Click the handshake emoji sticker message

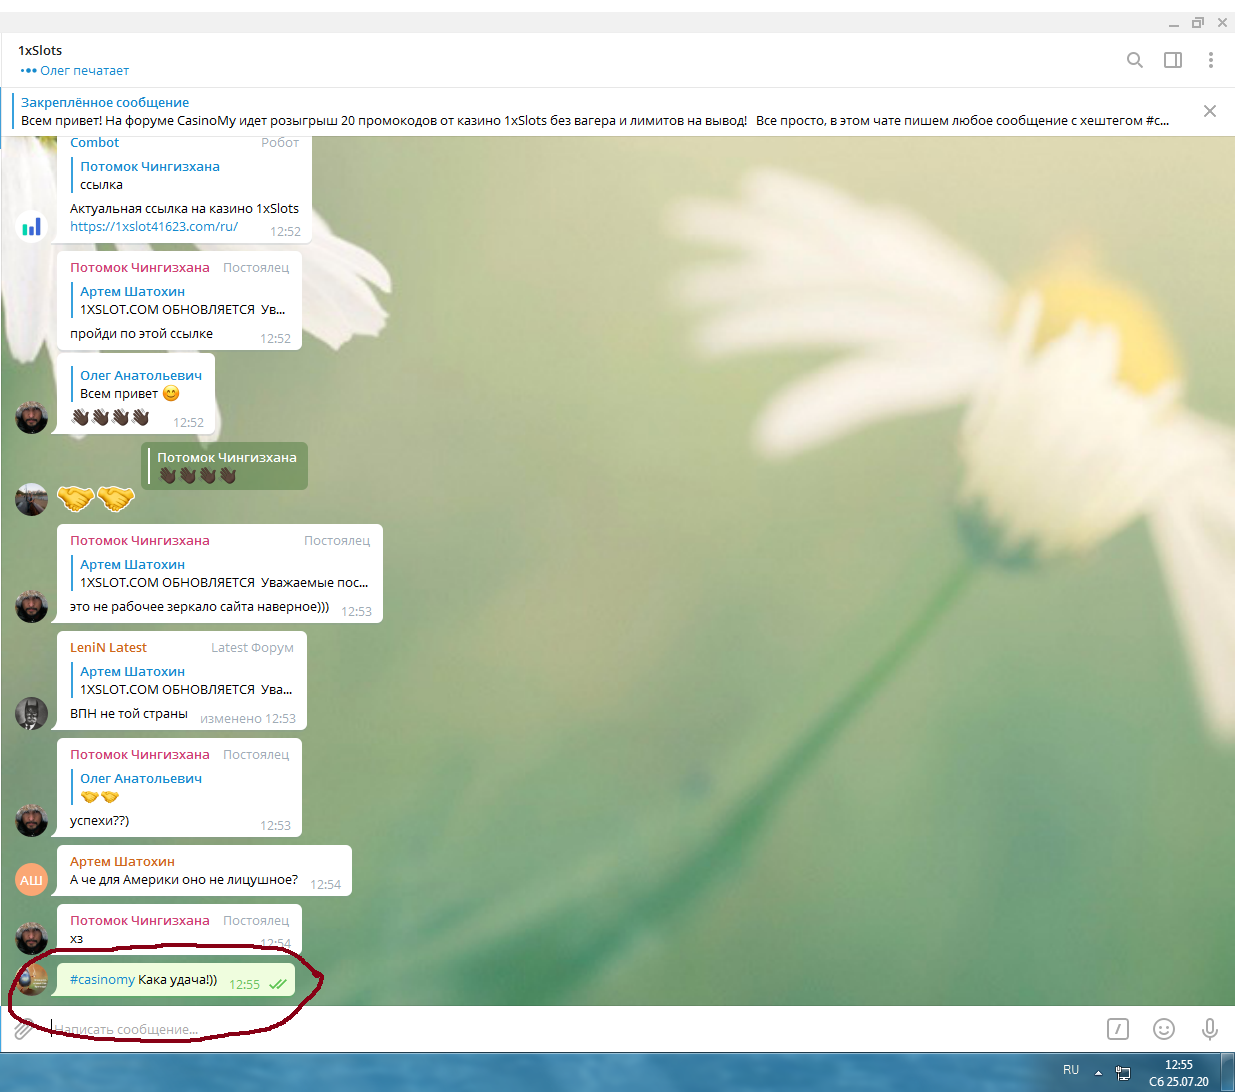pos(96,497)
